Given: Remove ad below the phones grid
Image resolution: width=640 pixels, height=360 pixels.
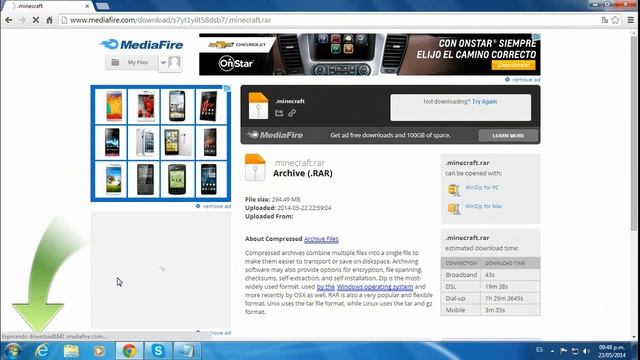Looking at the screenshot, I should pyautogui.click(x=213, y=206).
